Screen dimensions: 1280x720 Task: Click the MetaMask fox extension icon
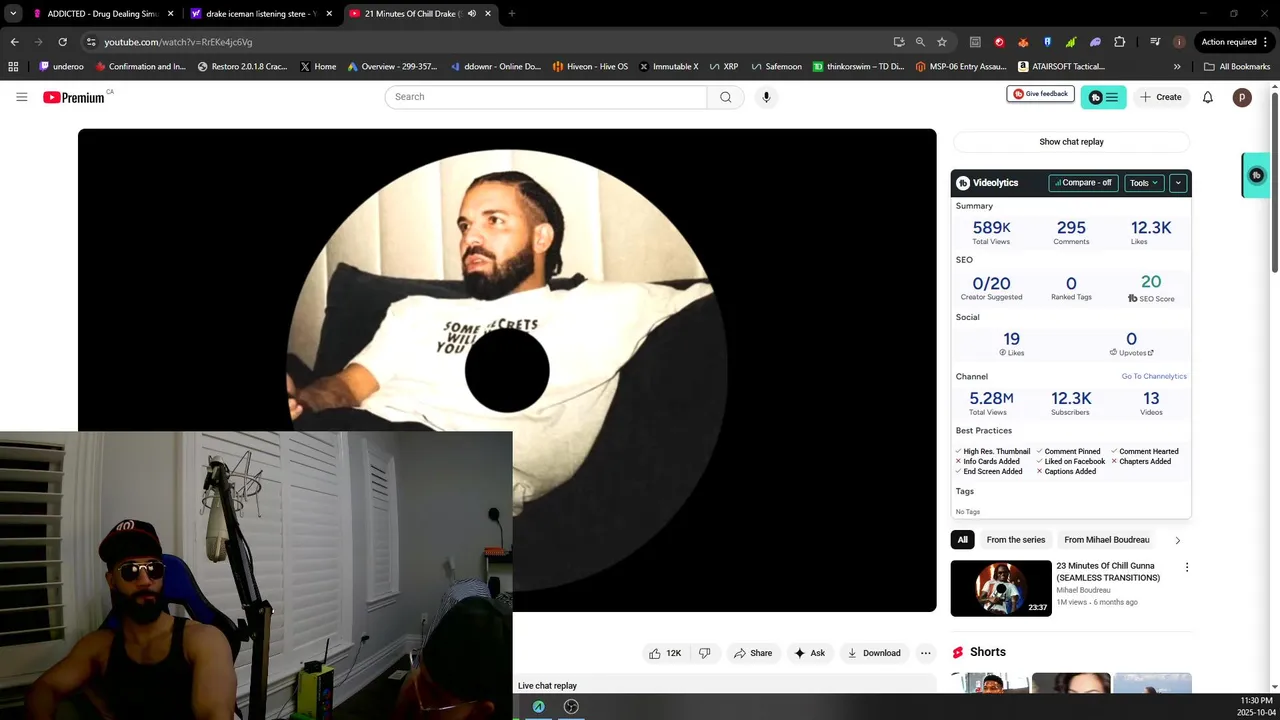click(1023, 42)
